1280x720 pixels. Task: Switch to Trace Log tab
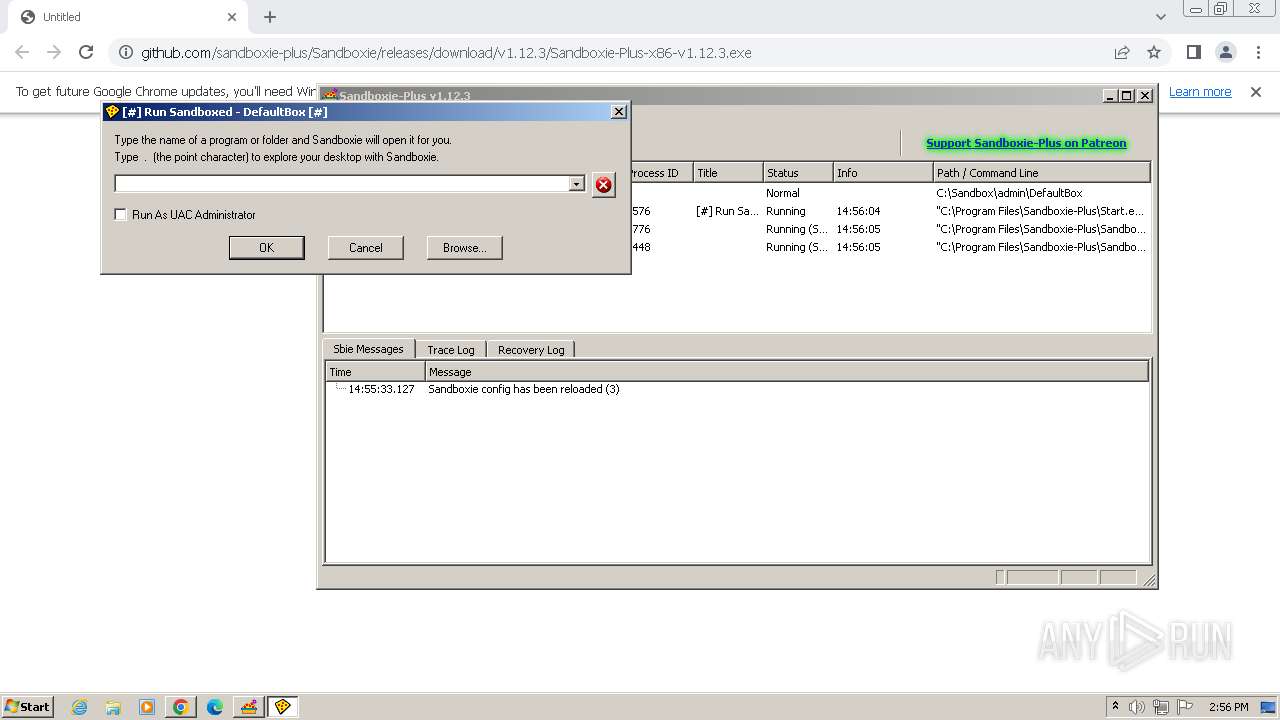(450, 350)
